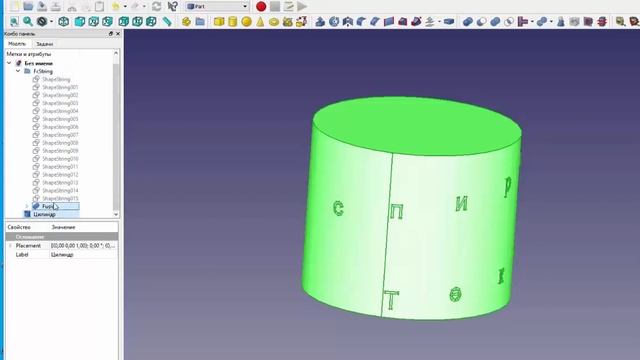
Task: Create a Box primitive
Action: point(219,21)
